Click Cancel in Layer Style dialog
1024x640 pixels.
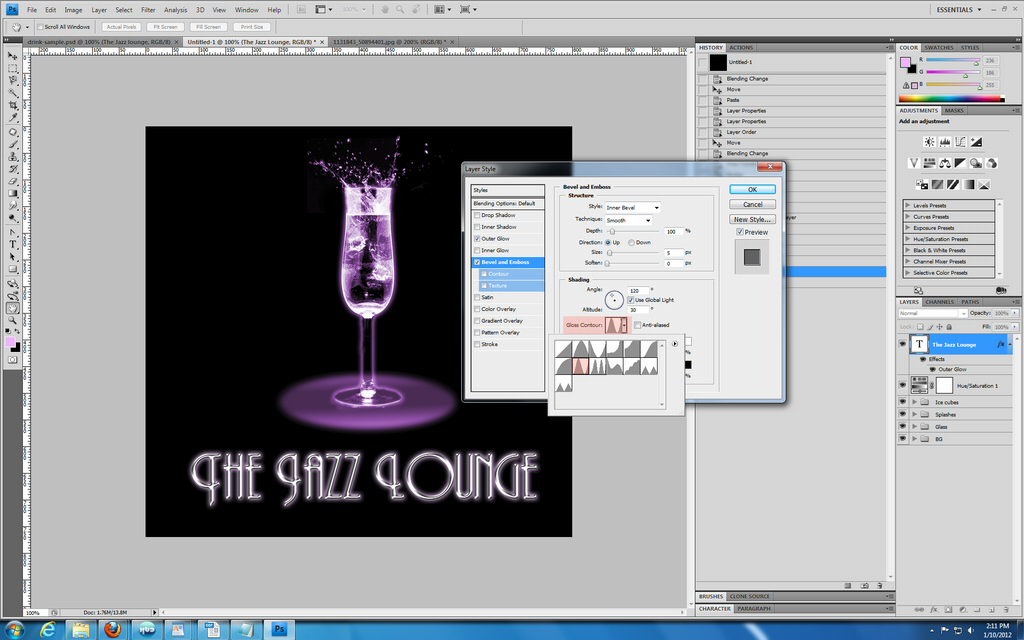[x=752, y=204]
